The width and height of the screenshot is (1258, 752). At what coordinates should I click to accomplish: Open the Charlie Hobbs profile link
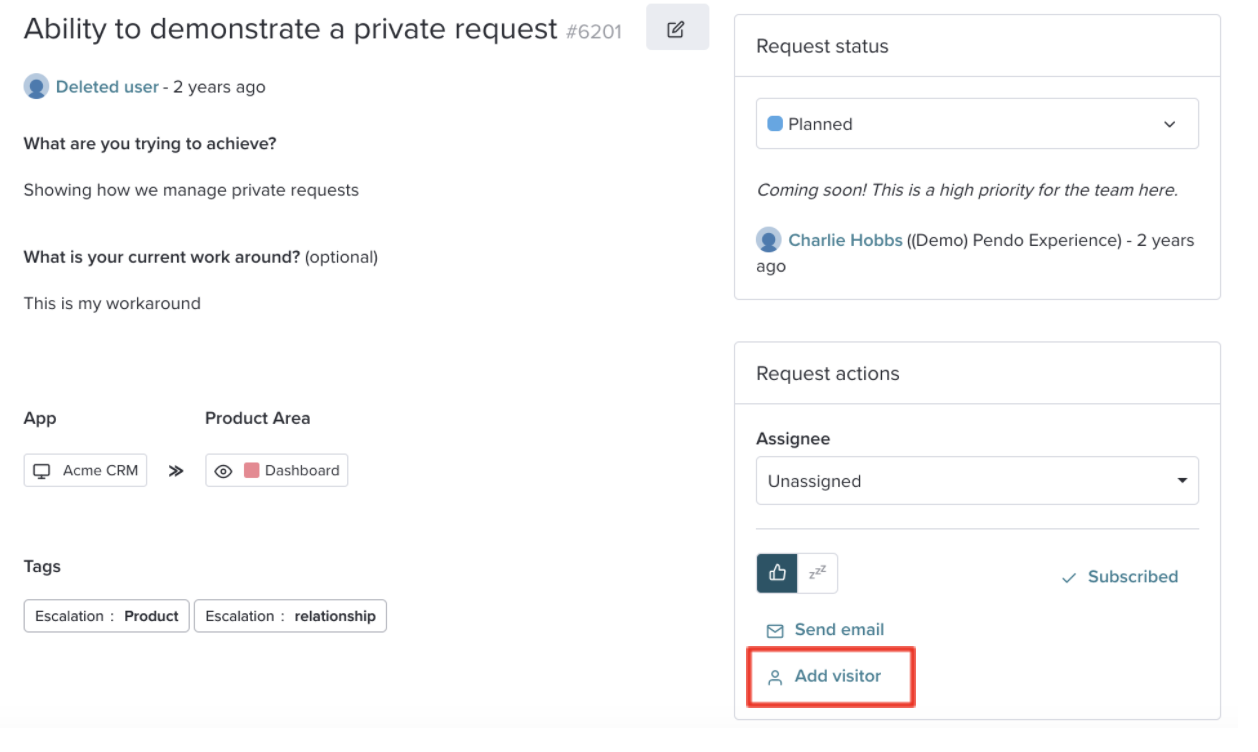point(845,240)
